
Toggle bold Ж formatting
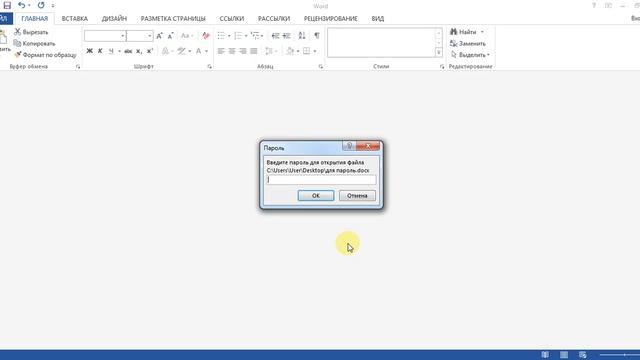(89, 51)
